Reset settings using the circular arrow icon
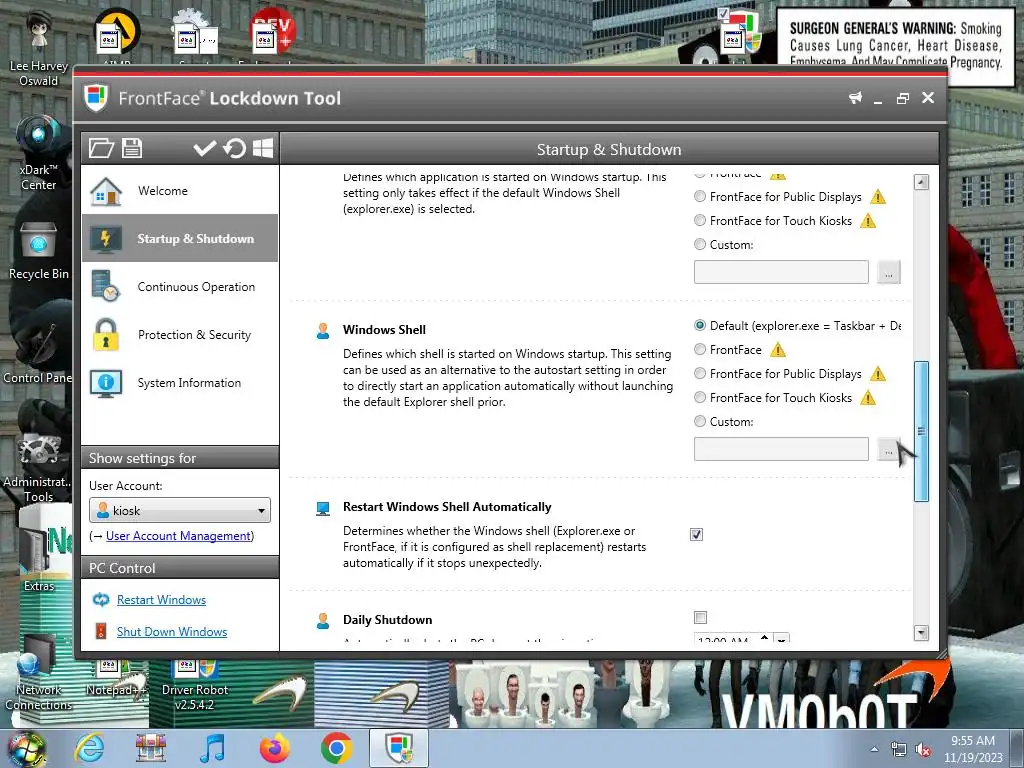This screenshot has width=1024, height=768. point(234,148)
